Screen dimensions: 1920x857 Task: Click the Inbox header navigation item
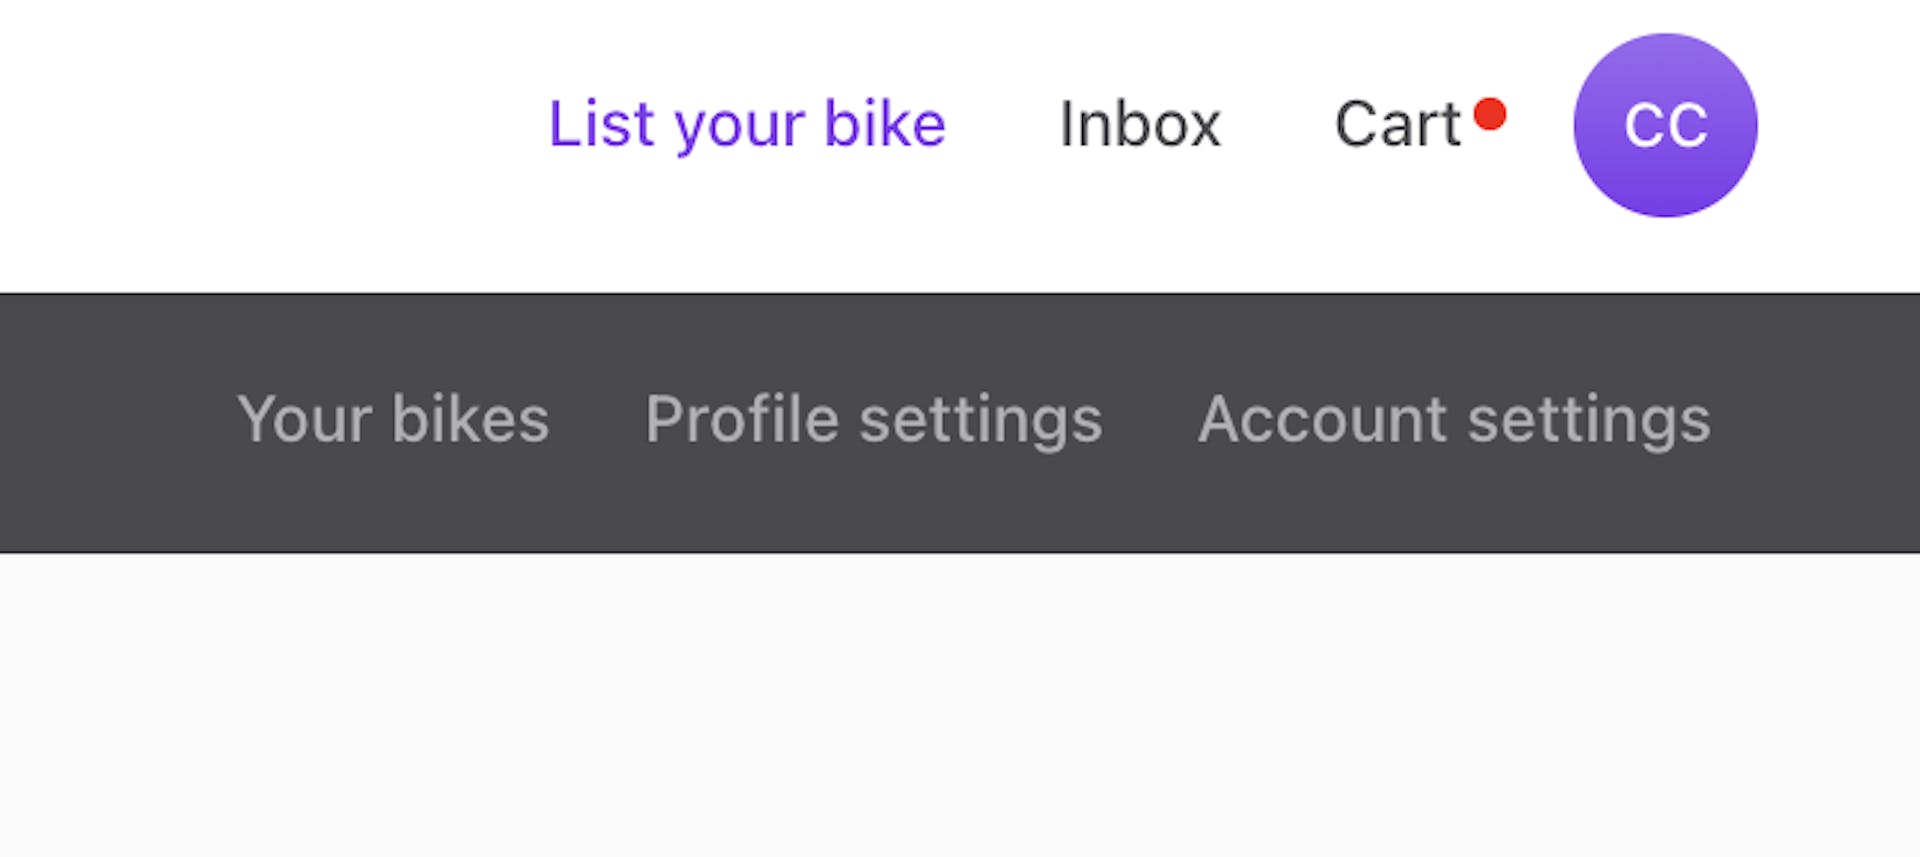pos(1140,125)
